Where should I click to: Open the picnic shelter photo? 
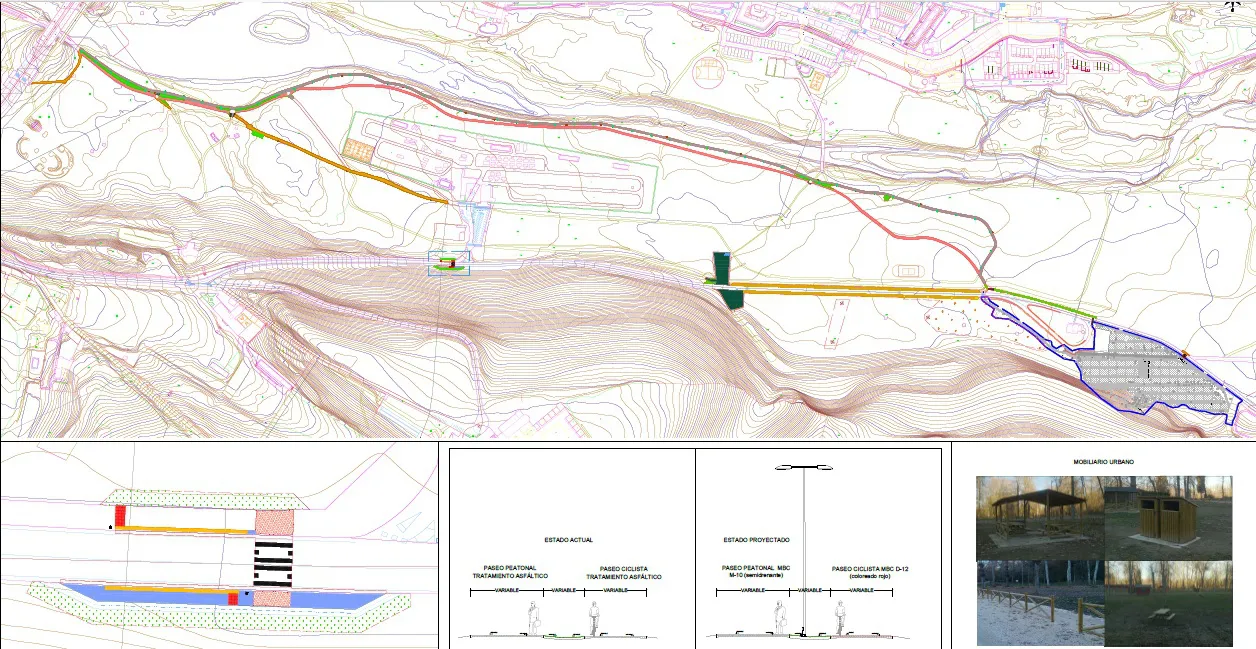click(x=1040, y=518)
